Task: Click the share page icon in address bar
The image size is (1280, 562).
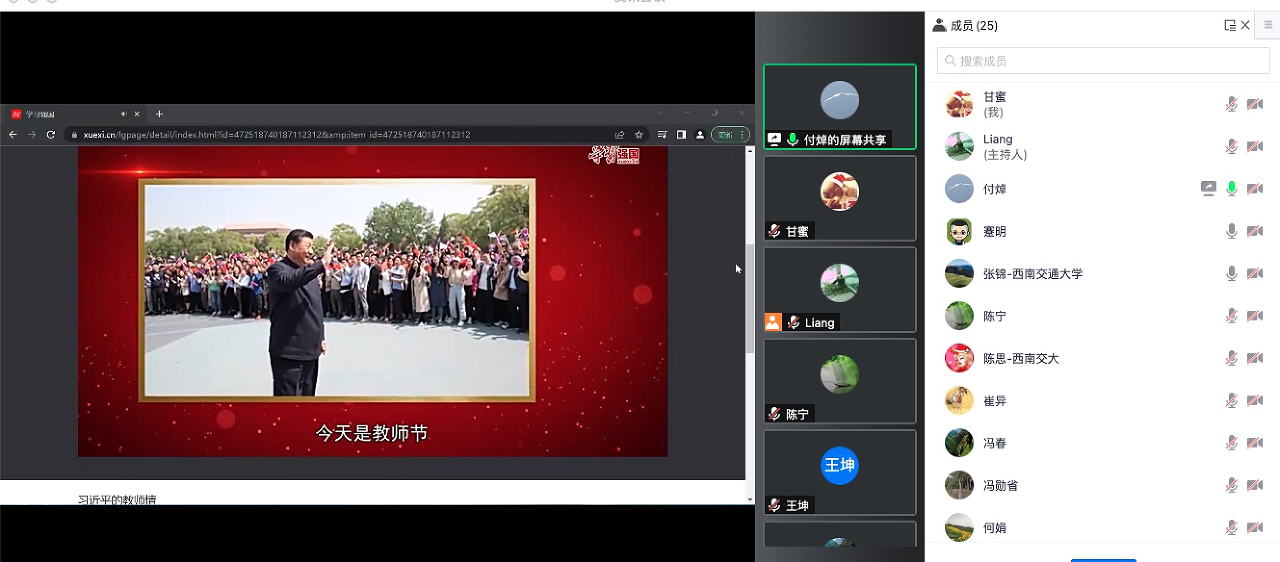Action: (x=620, y=135)
